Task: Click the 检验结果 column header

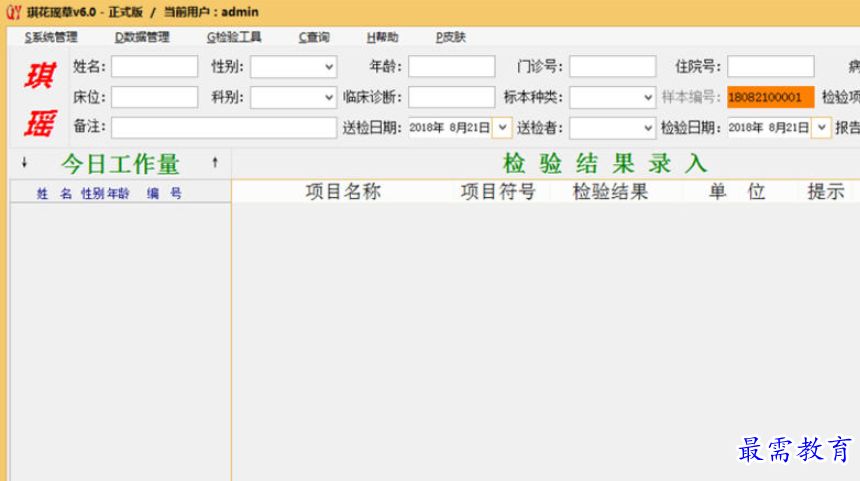Action: [610, 192]
